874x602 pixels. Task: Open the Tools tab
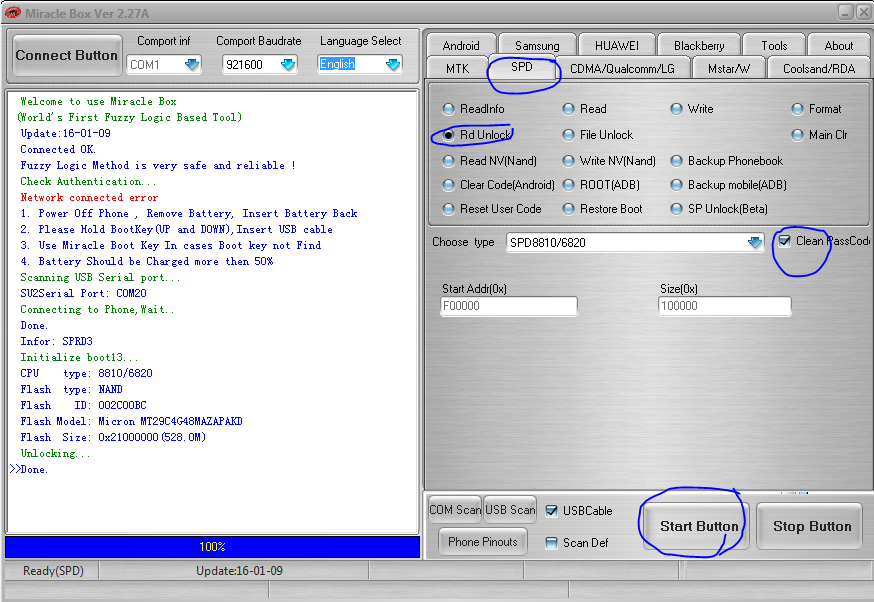[774, 45]
